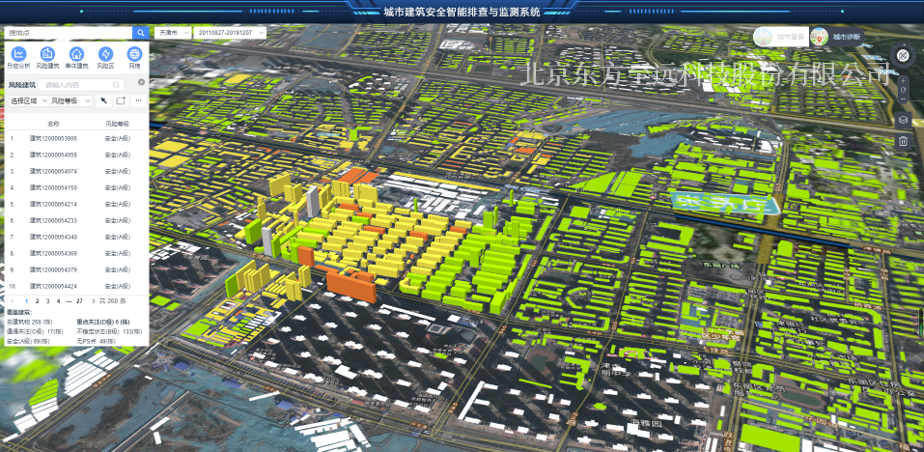924x452 pixels.
Task: Click the 值得关注(C级) 17 statistic
Action: point(34,332)
